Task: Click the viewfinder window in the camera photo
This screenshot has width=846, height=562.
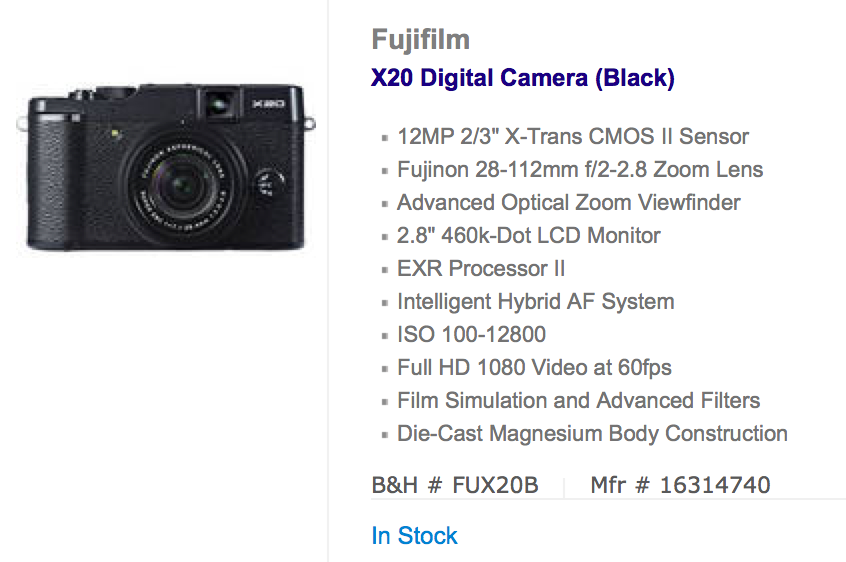Action: tap(219, 104)
